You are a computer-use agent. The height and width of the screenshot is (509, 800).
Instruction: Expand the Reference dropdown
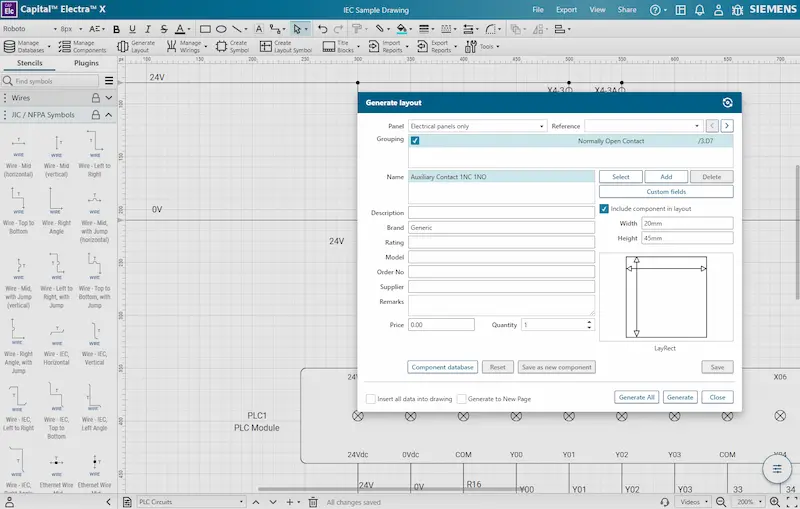click(x=643, y=126)
